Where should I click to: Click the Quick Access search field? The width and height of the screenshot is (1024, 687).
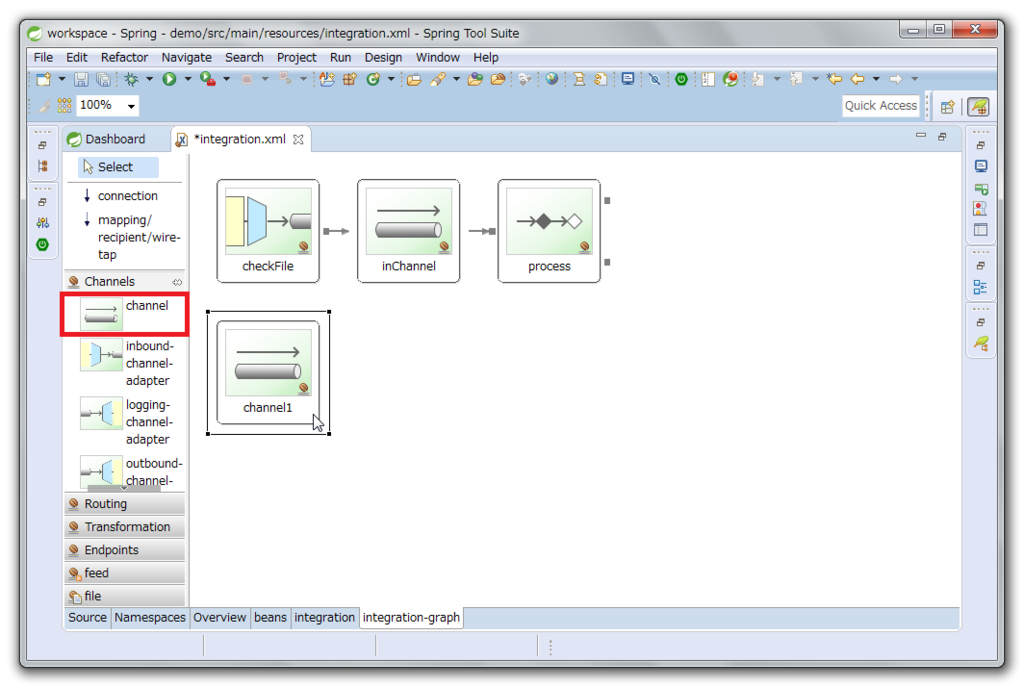(x=880, y=106)
